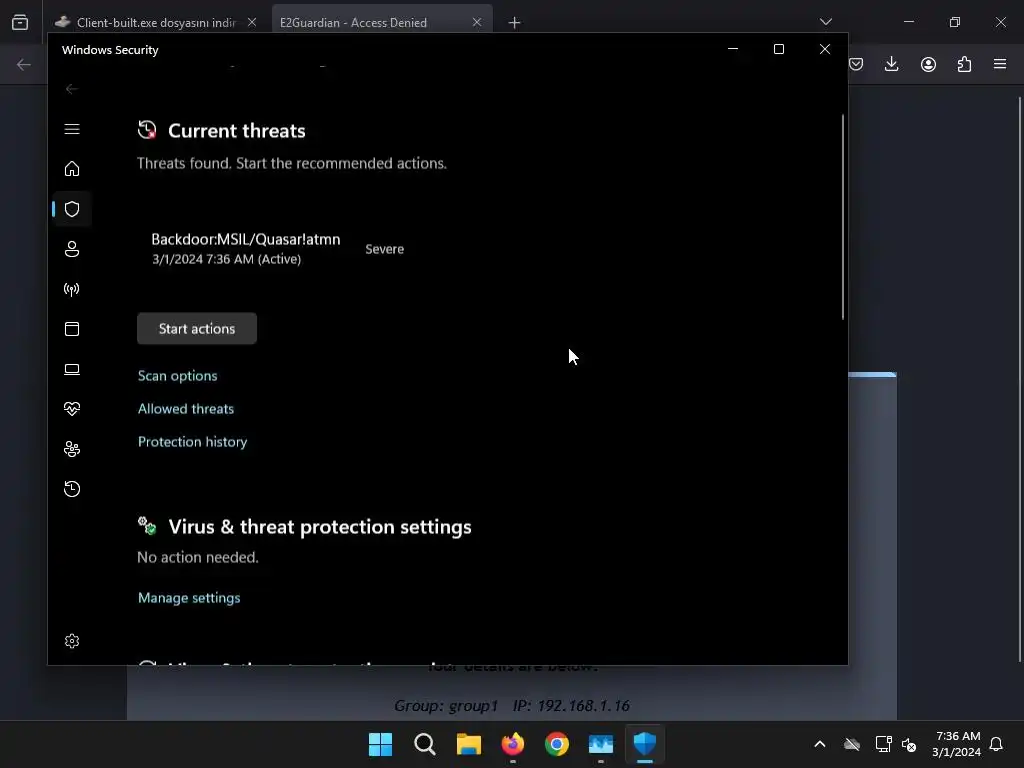The width and height of the screenshot is (1024, 768).
Task: Open Windows Start menu
Action: pyautogui.click(x=380, y=744)
